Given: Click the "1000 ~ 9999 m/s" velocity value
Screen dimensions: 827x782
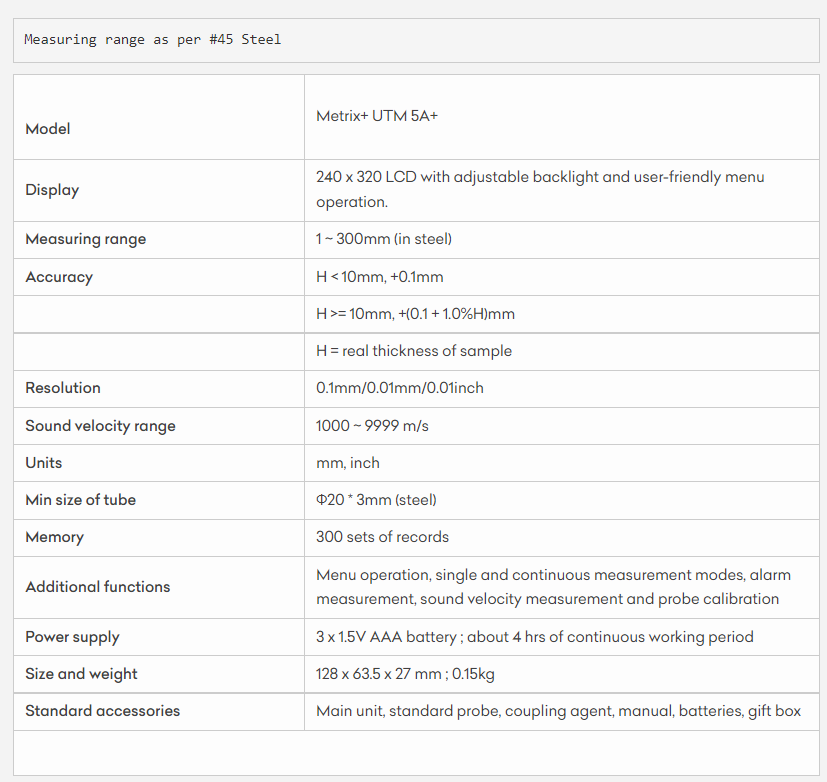Looking at the screenshot, I should point(372,426).
